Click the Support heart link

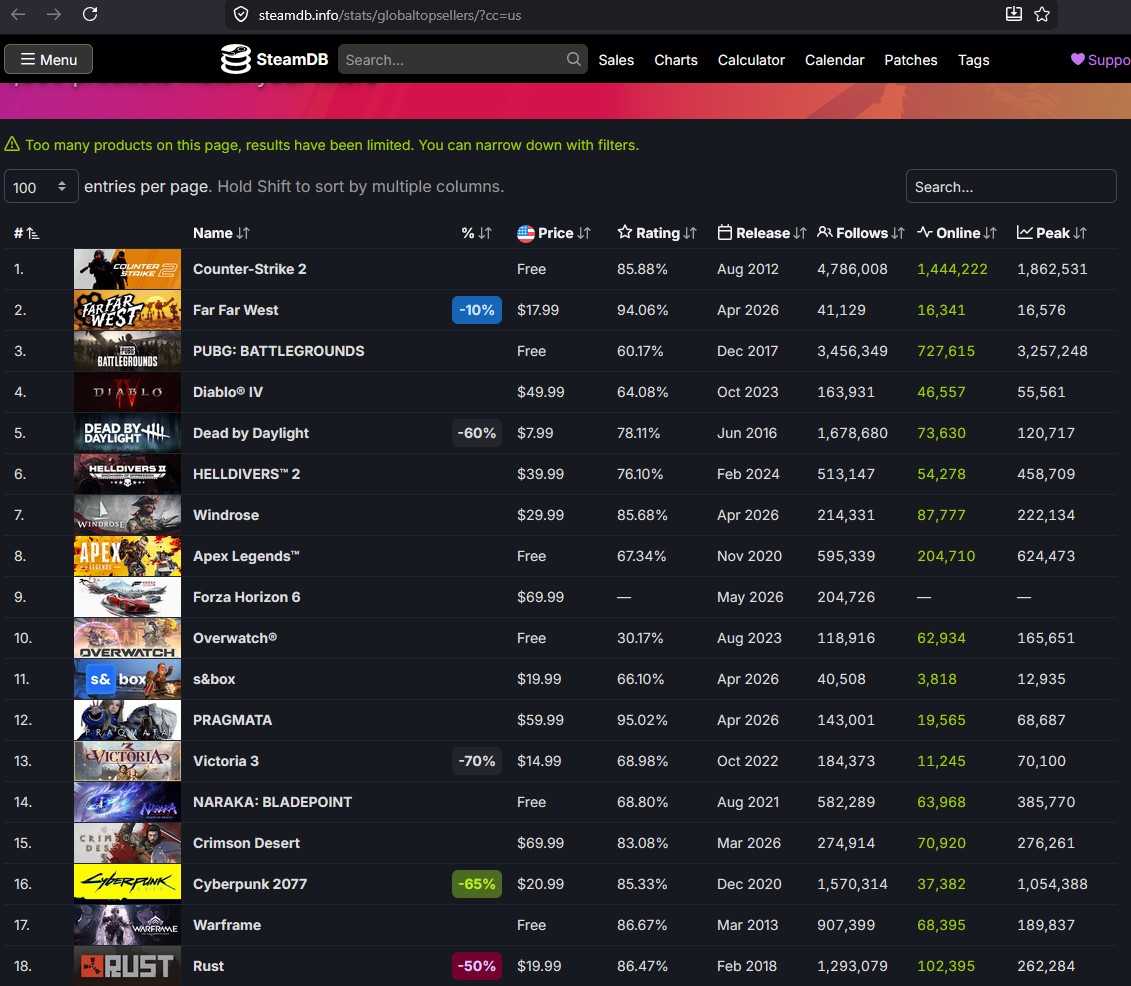click(x=1100, y=60)
